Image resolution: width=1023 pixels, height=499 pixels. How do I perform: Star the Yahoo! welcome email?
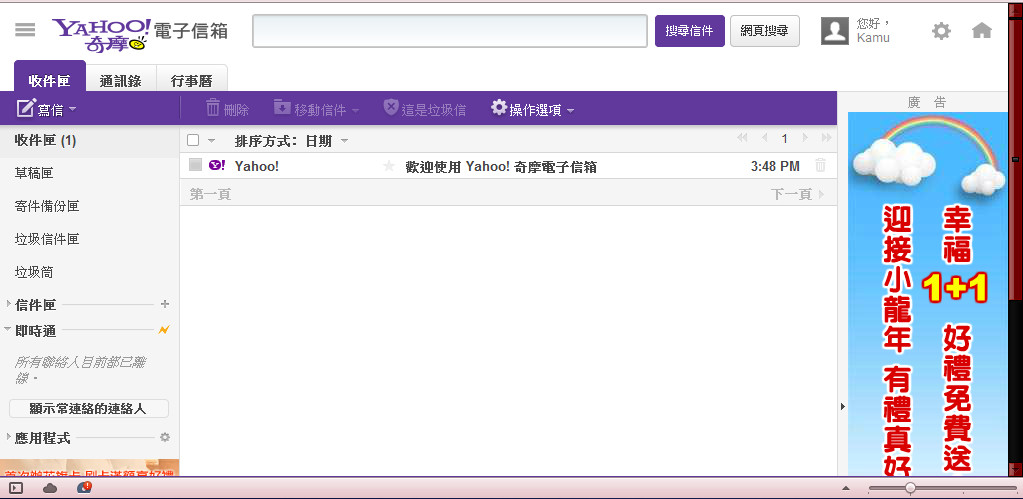[389, 166]
